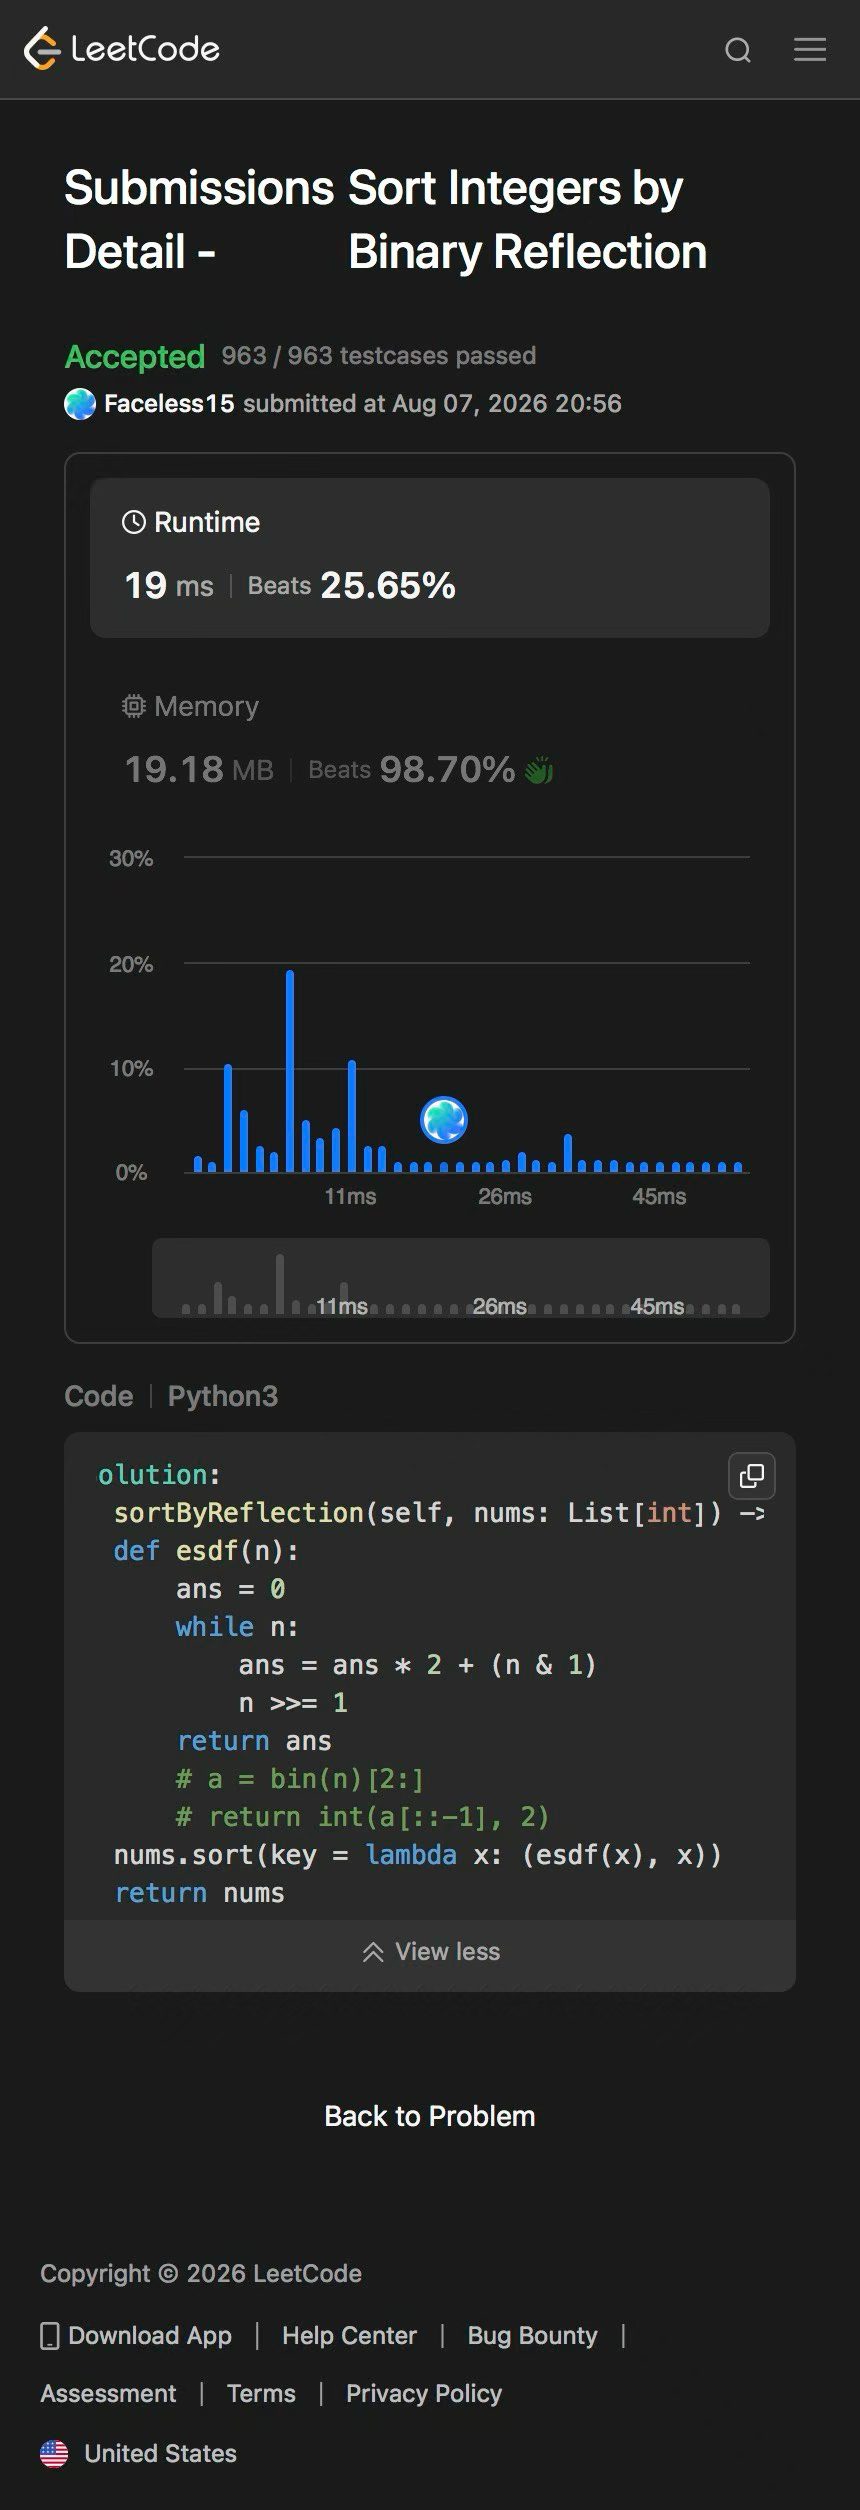Open the Faceless15 profile link

pyautogui.click(x=169, y=404)
